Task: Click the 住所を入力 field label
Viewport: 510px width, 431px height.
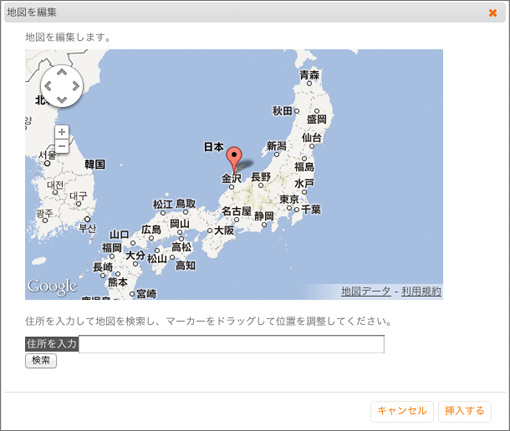Action: [52, 344]
